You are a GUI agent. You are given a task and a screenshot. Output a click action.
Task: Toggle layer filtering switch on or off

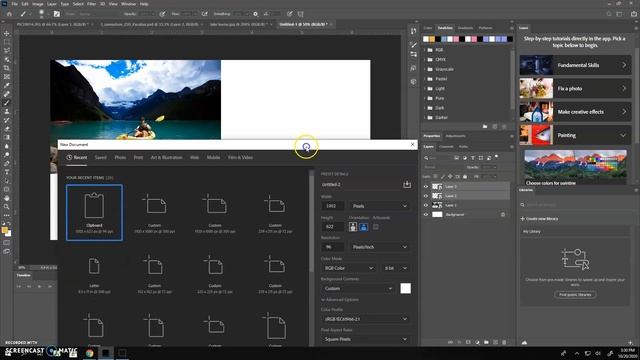[x=497, y=157]
